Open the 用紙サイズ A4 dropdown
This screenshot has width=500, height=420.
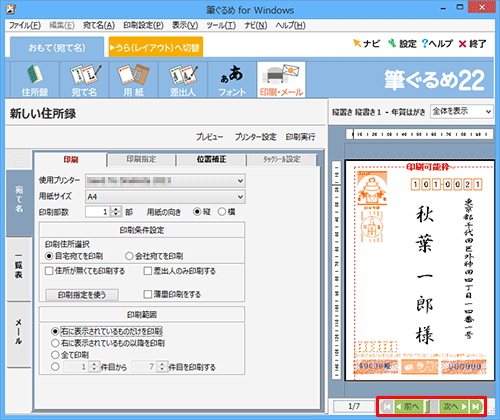click(x=165, y=197)
